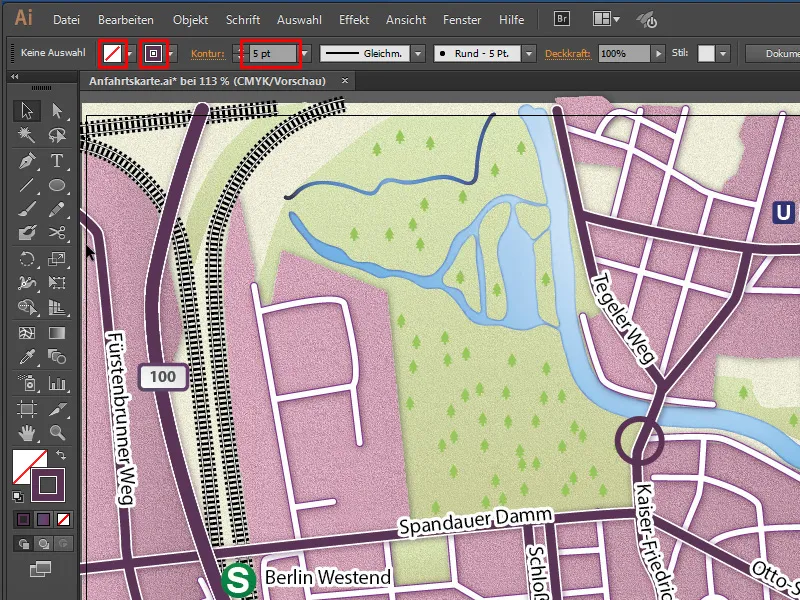Enable Draw Inside mode
The width and height of the screenshot is (800, 600).
click(64, 544)
